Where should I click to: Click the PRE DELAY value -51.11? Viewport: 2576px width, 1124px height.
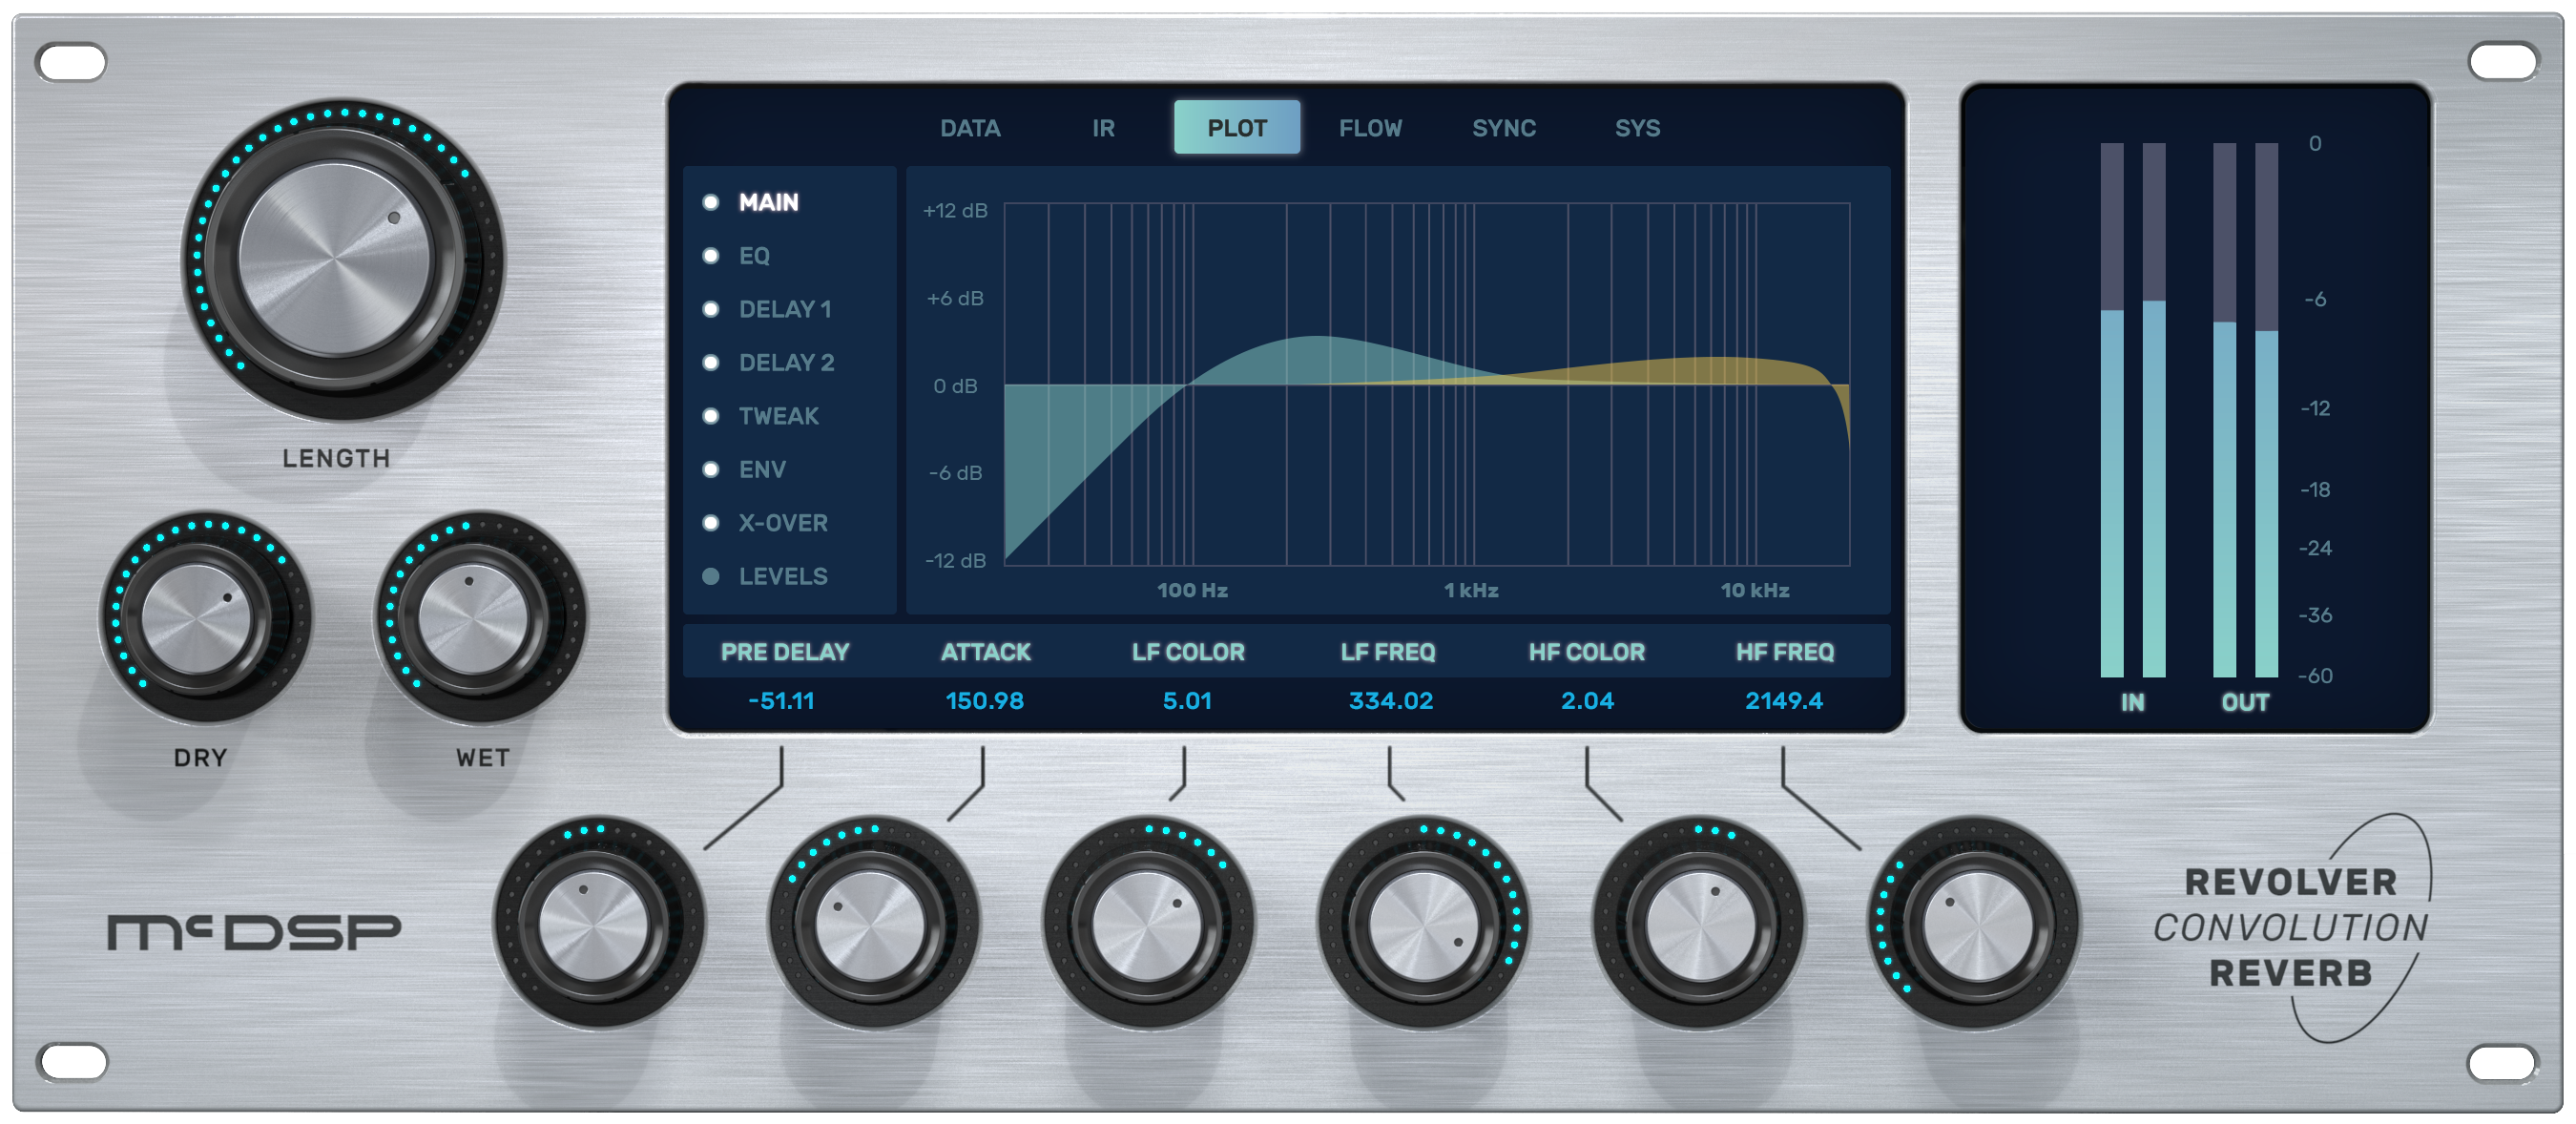pyautogui.click(x=781, y=701)
